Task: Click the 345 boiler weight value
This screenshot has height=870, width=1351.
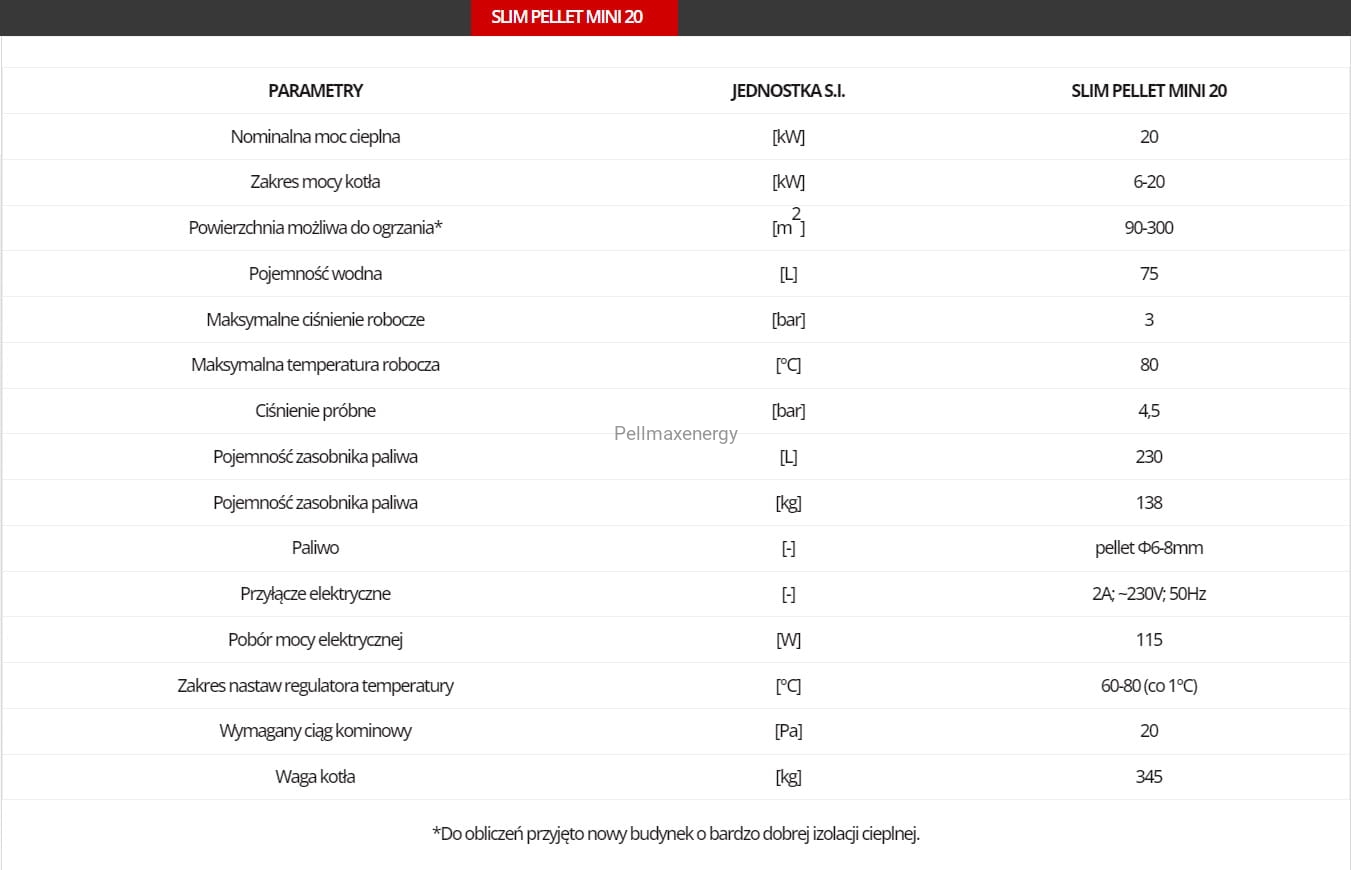Action: point(1149,777)
